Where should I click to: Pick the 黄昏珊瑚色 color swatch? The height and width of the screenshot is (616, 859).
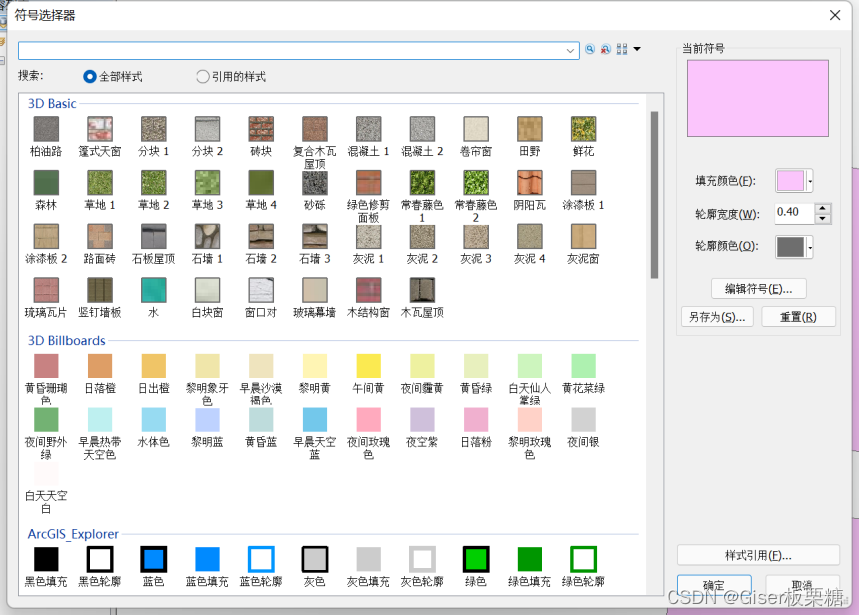[46, 366]
